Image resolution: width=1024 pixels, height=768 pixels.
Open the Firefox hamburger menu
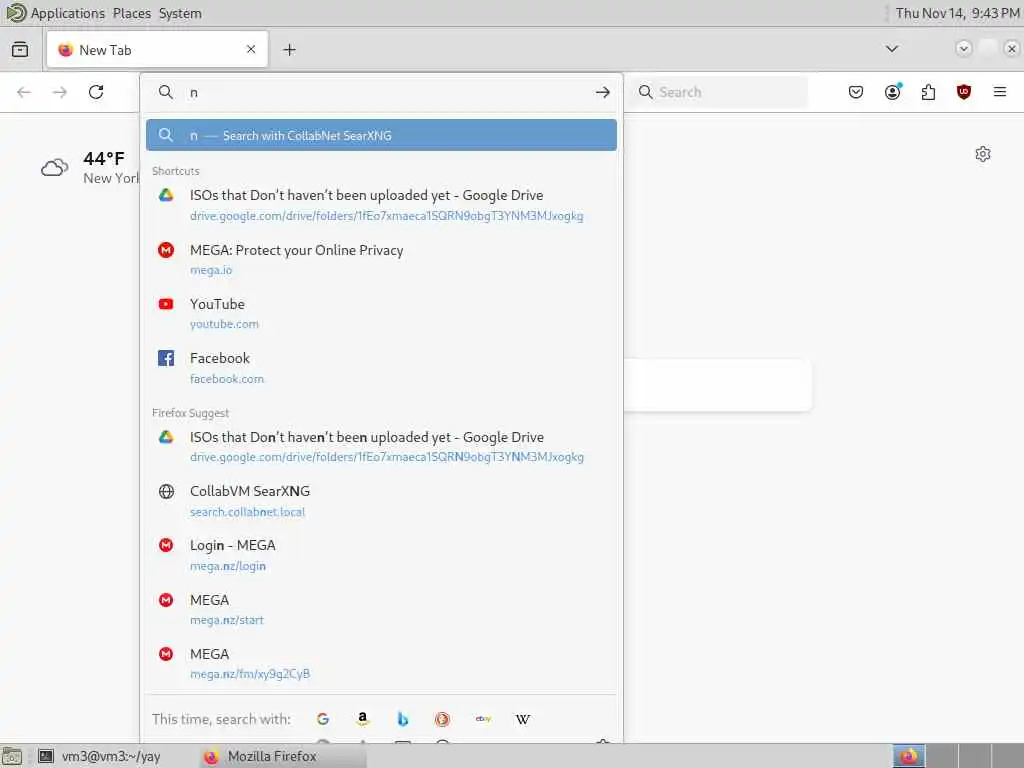coord(1000,92)
